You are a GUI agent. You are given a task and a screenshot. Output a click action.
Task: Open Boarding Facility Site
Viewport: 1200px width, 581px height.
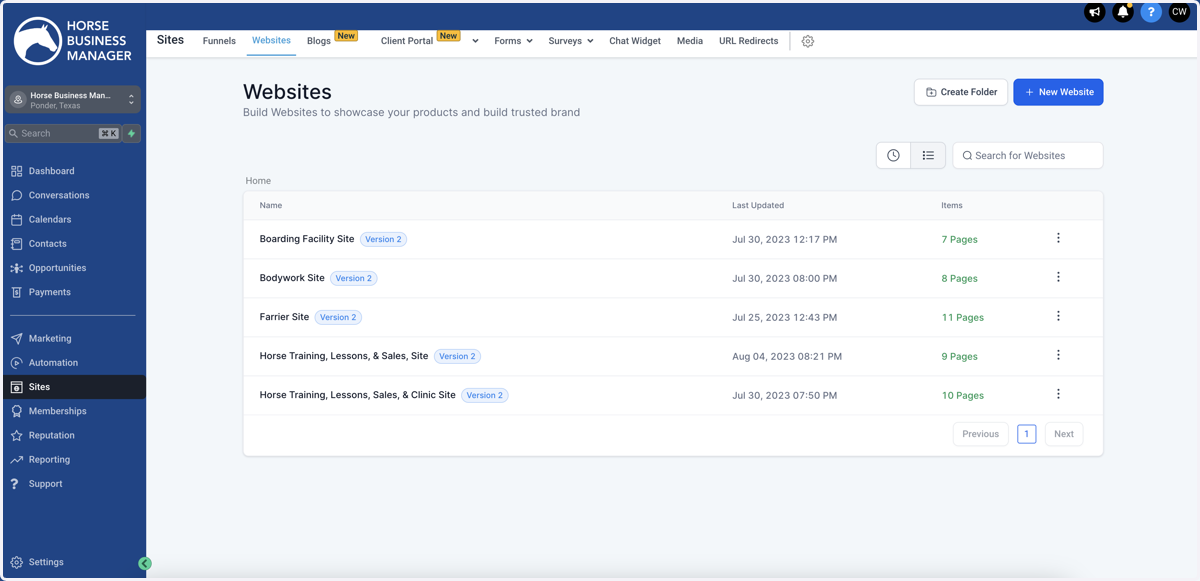[x=307, y=239]
